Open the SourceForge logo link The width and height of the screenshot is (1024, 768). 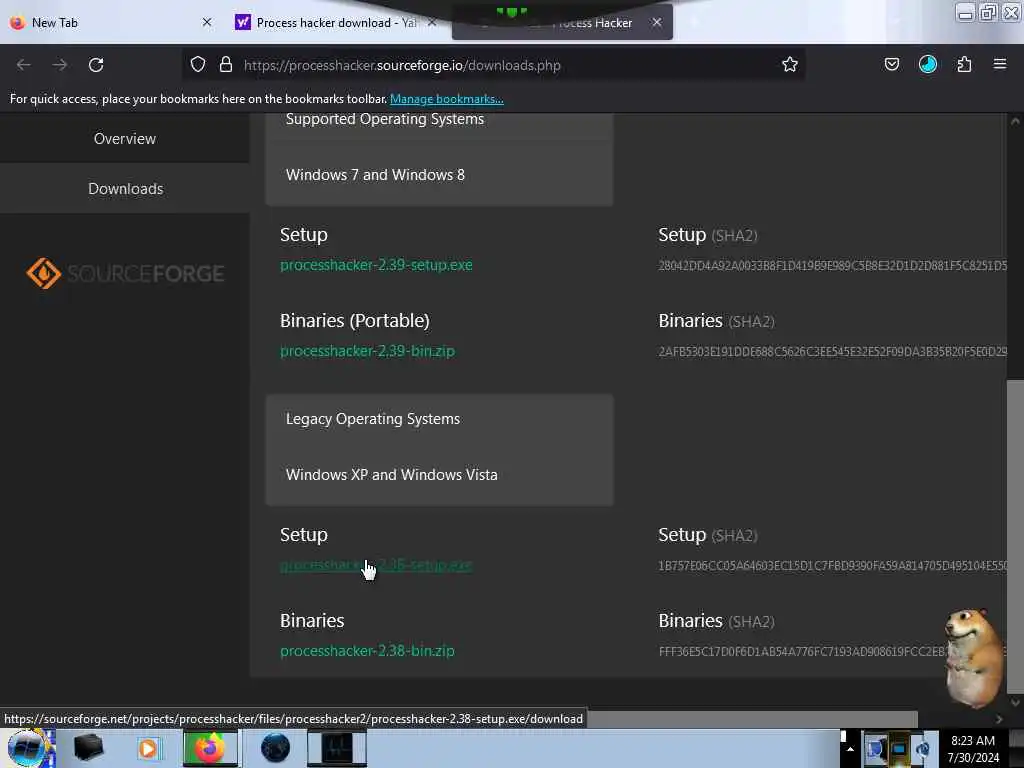[125, 273]
